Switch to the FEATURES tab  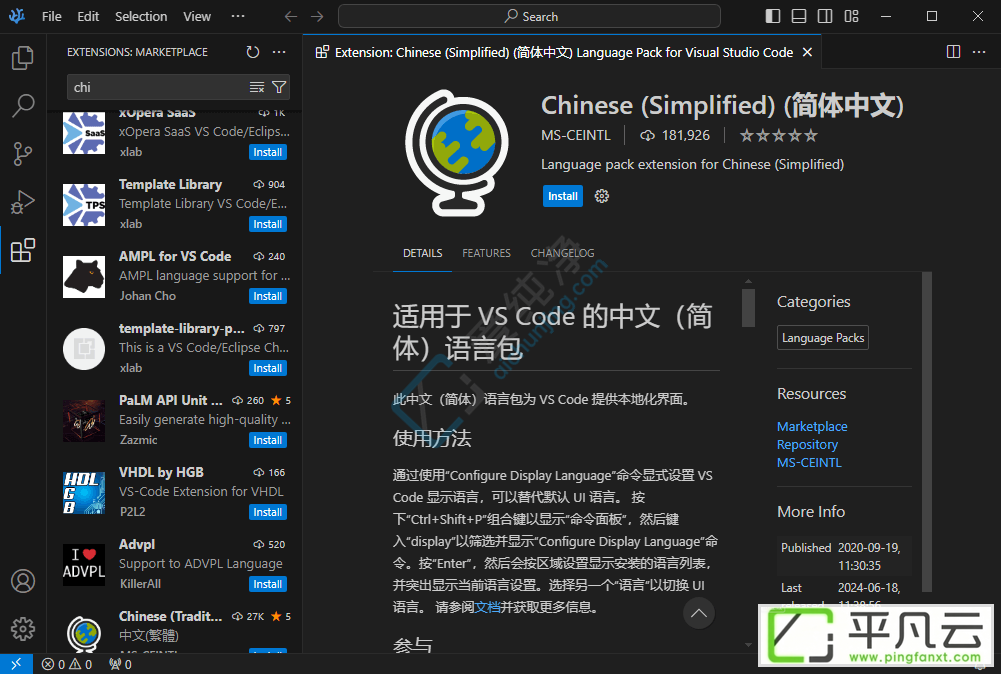tap(486, 253)
